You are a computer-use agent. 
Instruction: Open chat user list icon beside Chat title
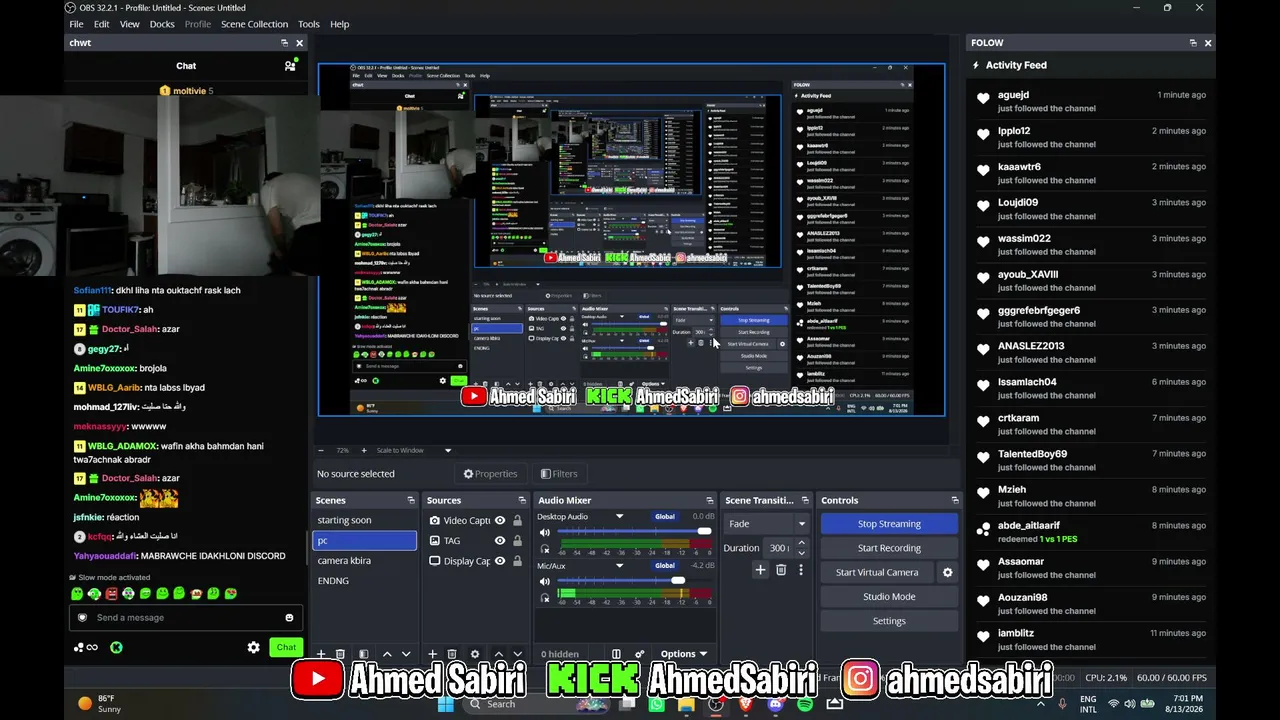(x=290, y=66)
